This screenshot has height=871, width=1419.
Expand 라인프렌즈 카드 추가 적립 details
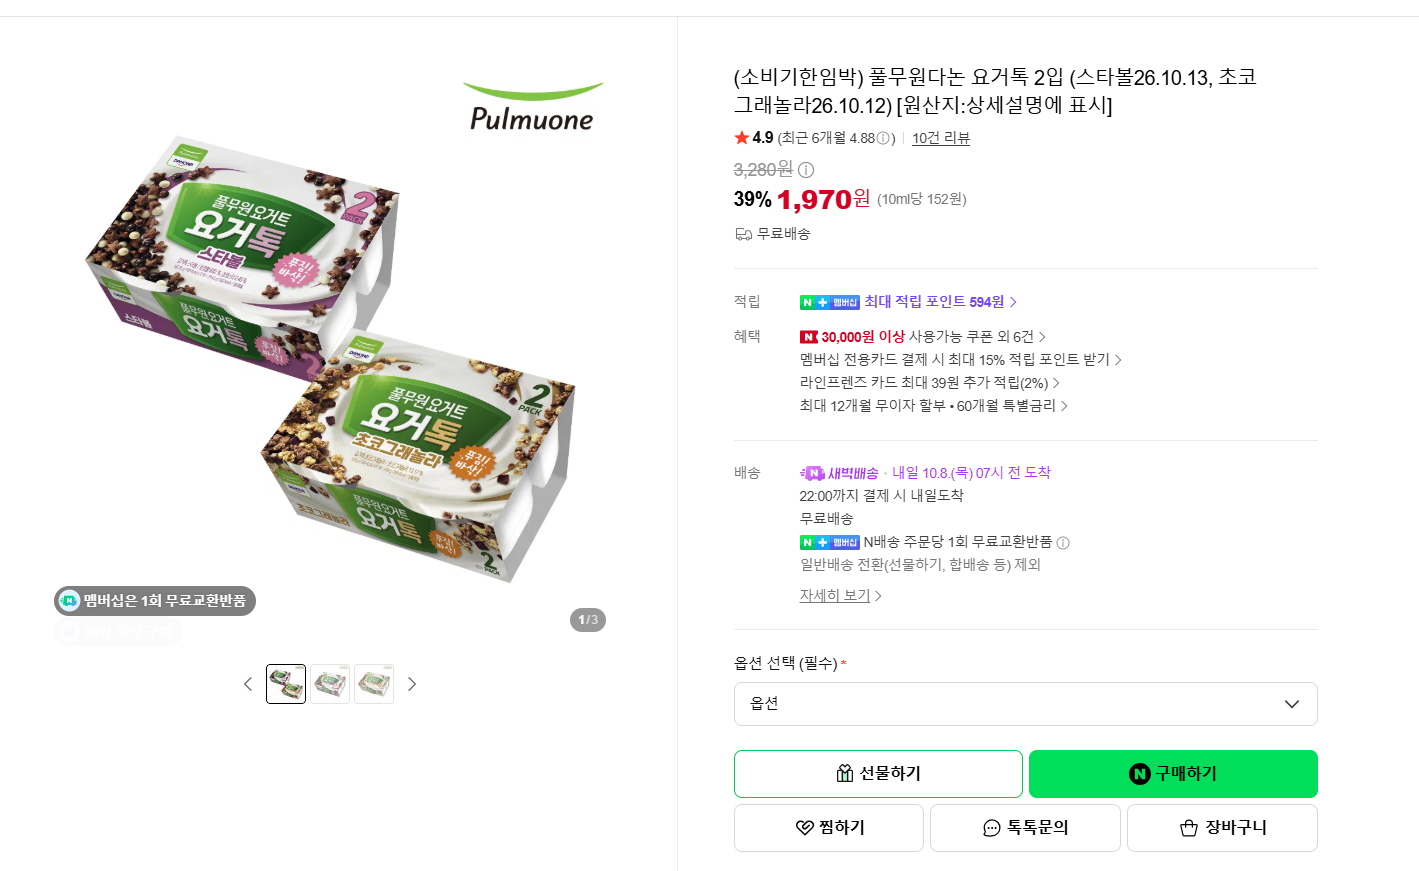click(x=929, y=383)
